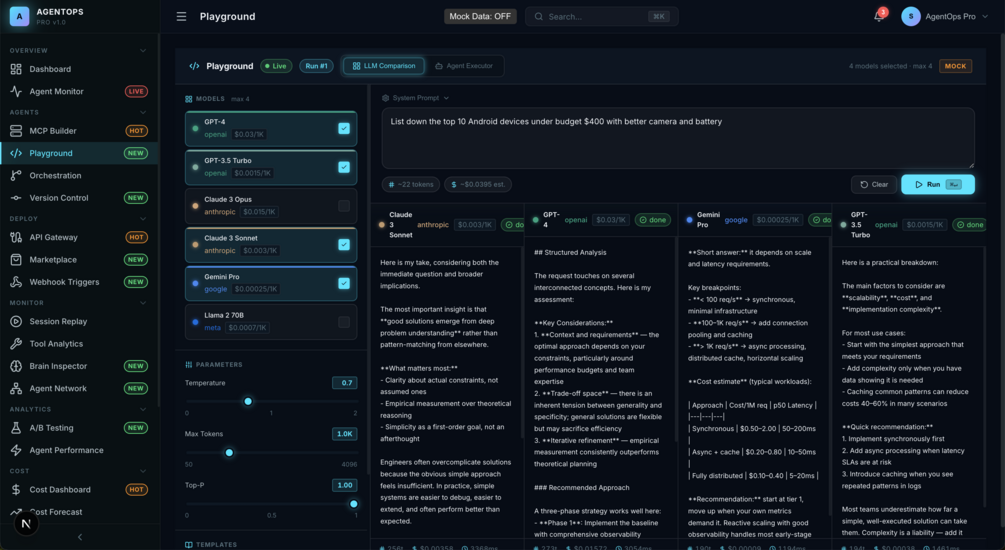Open Agent Monitor pulse icon
Screen dimensions: 1005x550
pos(16,92)
